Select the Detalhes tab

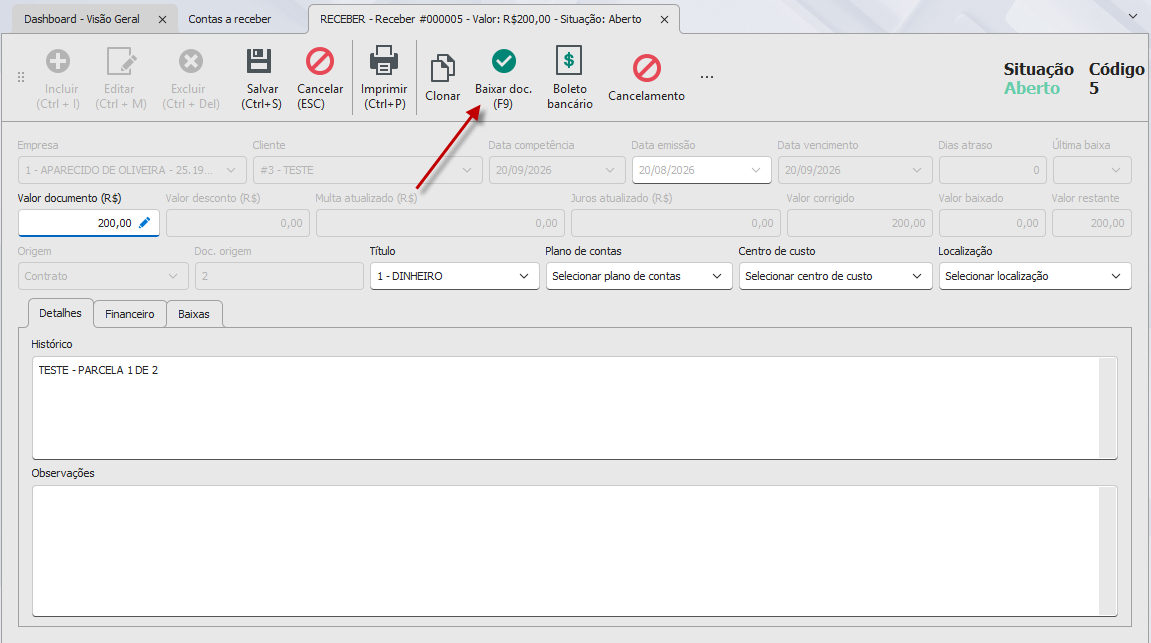click(60, 313)
